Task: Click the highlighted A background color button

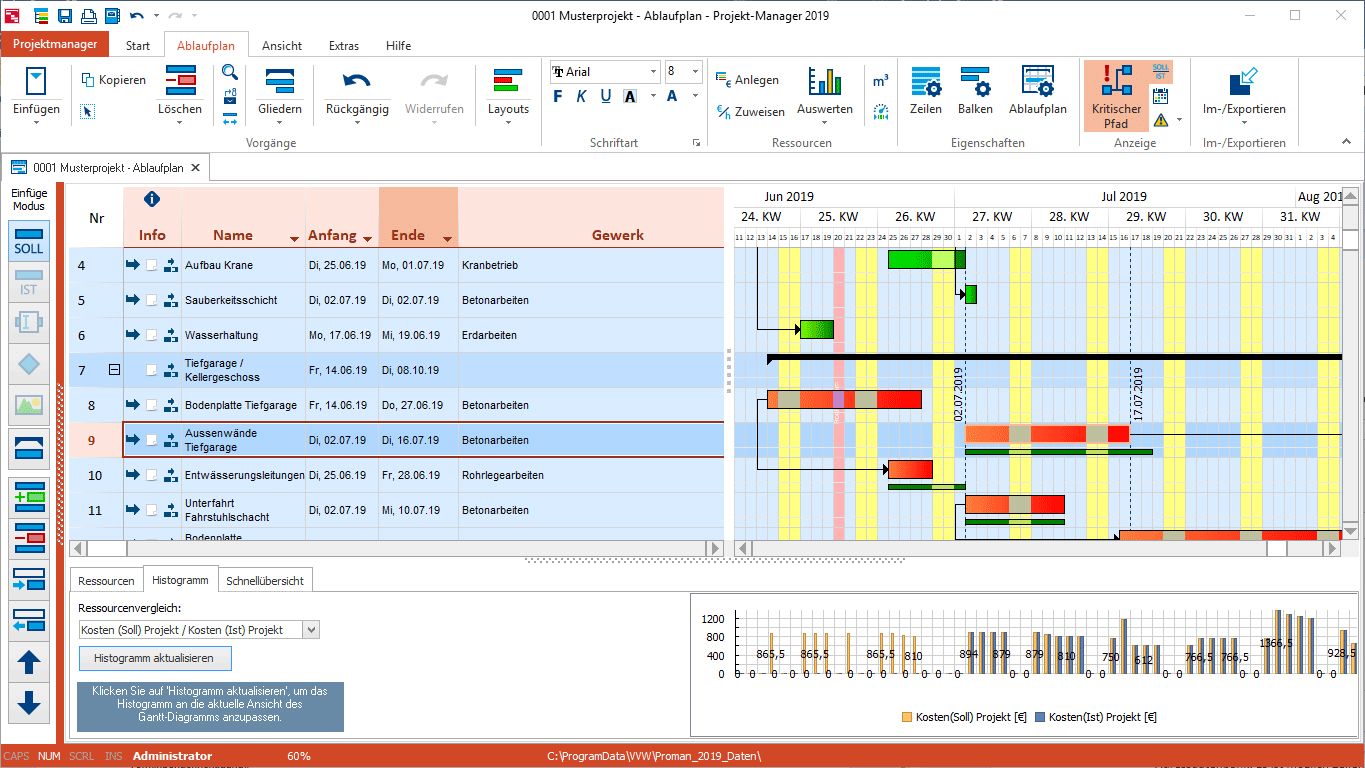Action: click(x=630, y=96)
